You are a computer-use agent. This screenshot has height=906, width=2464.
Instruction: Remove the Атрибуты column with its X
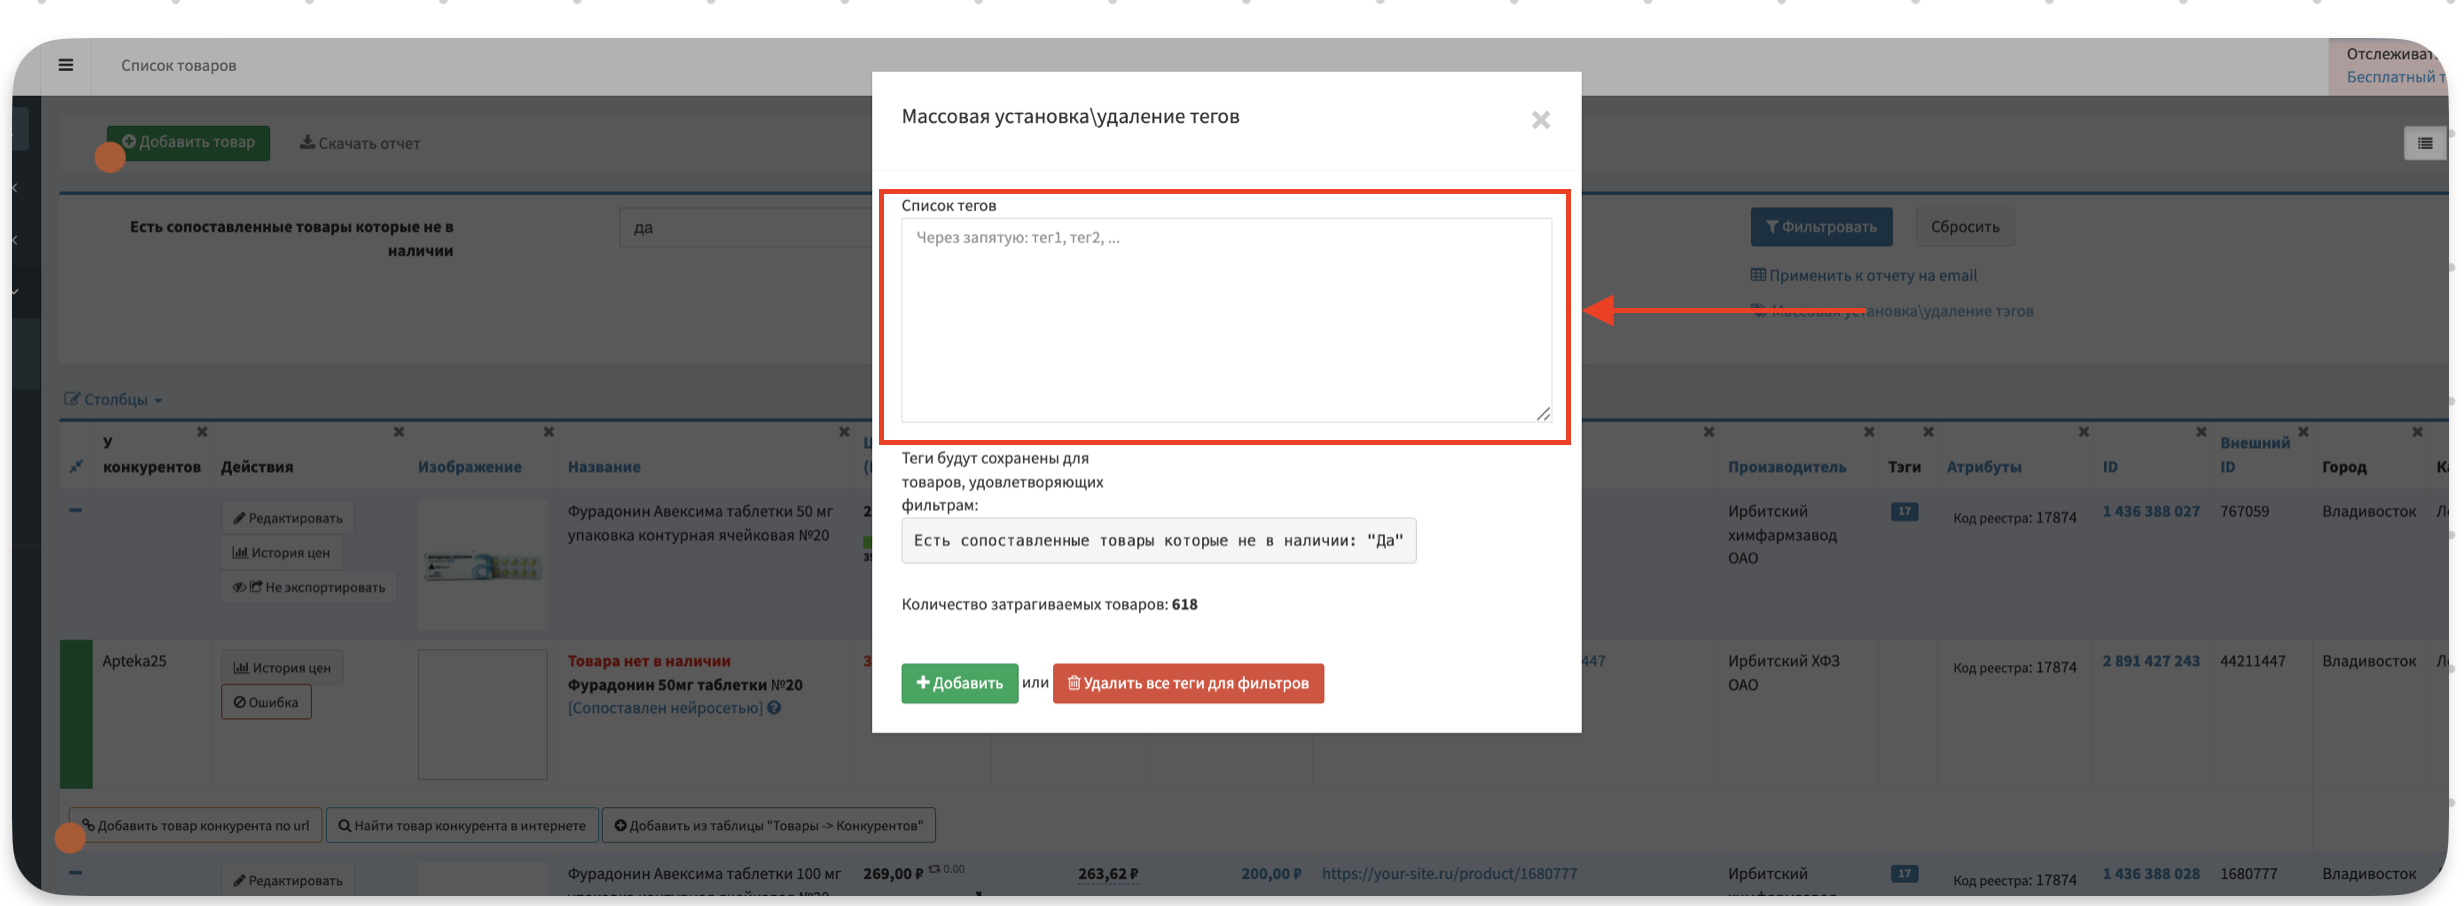pos(2083,432)
